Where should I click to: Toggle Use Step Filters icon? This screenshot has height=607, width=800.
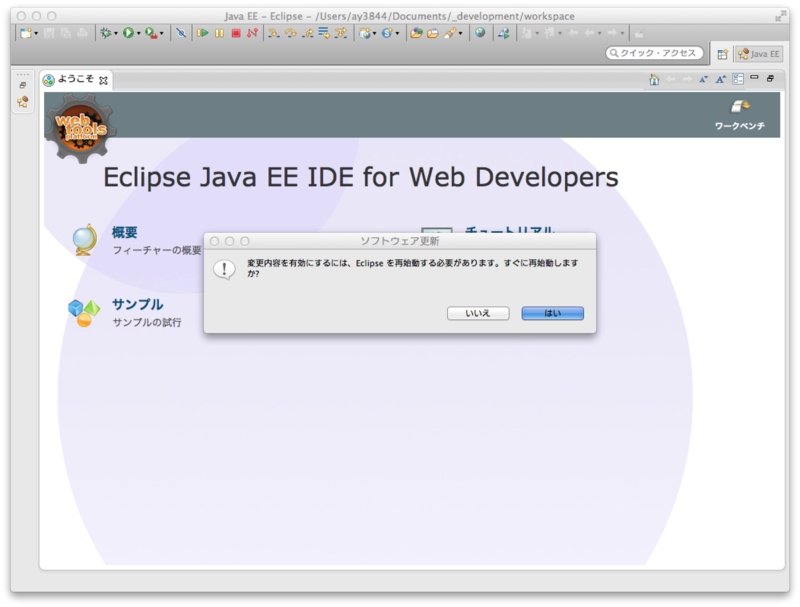coord(340,33)
